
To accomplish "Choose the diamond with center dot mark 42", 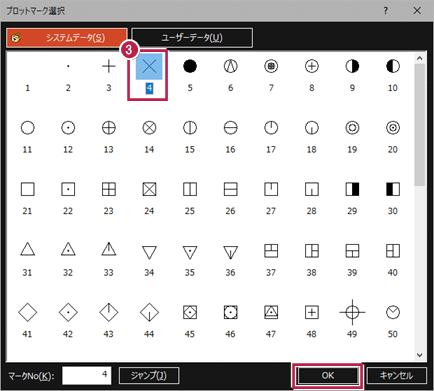I will pyautogui.click(x=68, y=312).
